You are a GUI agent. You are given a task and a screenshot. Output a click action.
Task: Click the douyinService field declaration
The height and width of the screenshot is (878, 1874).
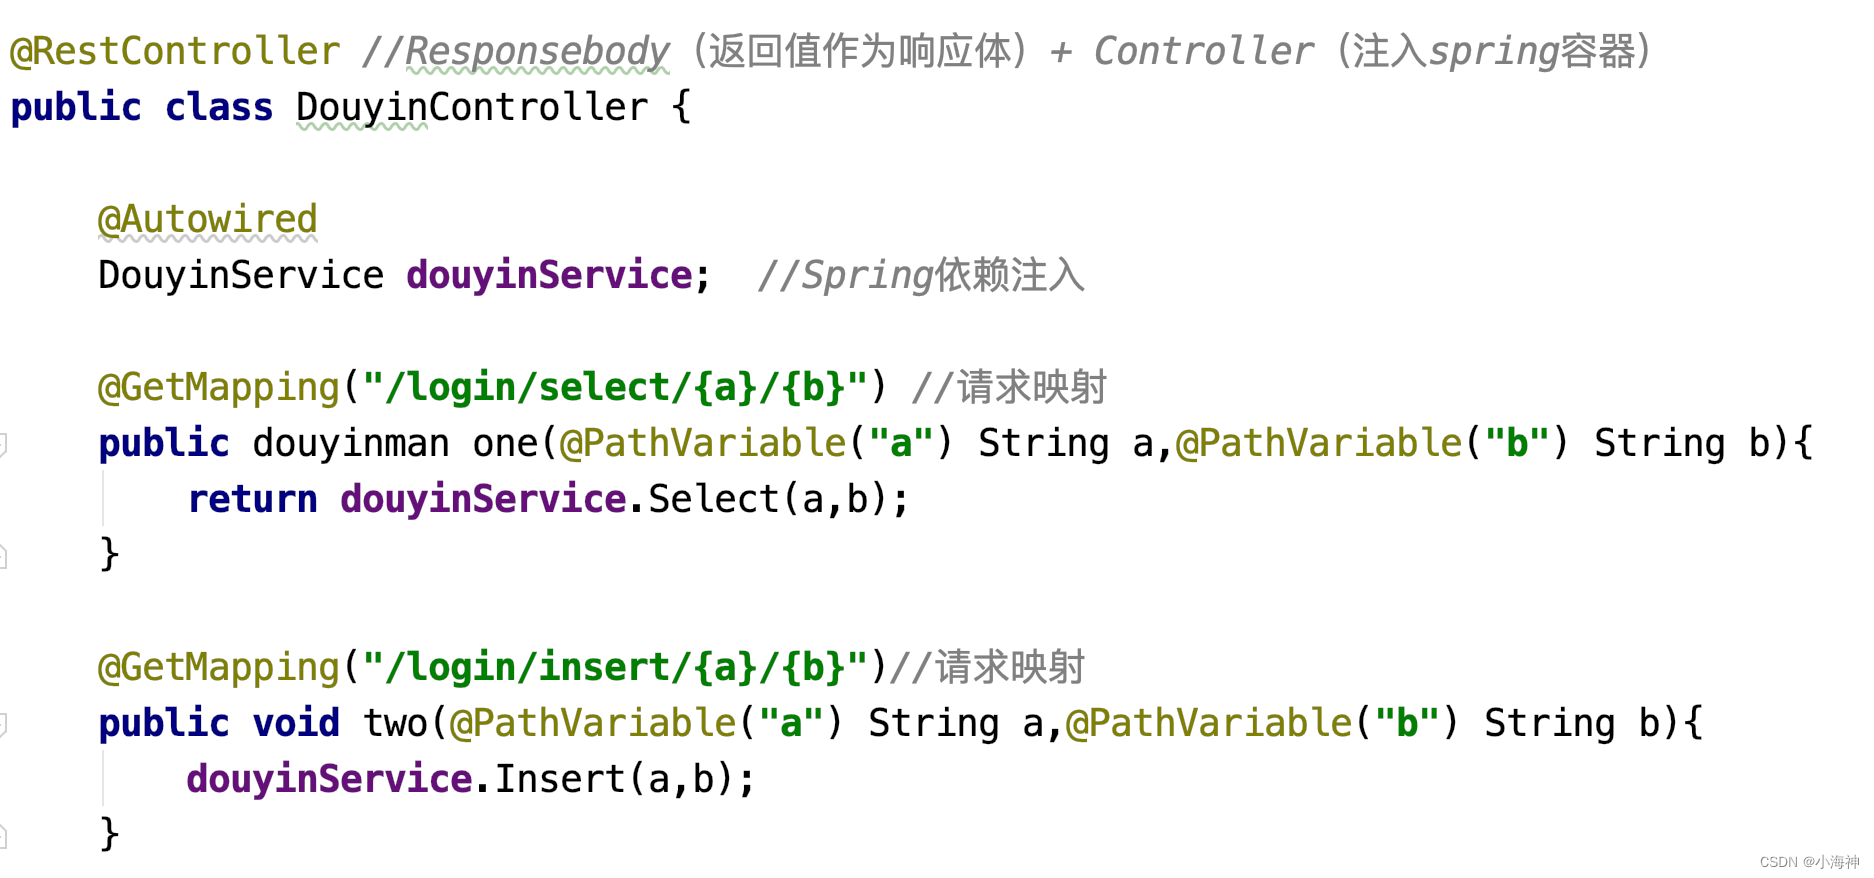point(550,275)
